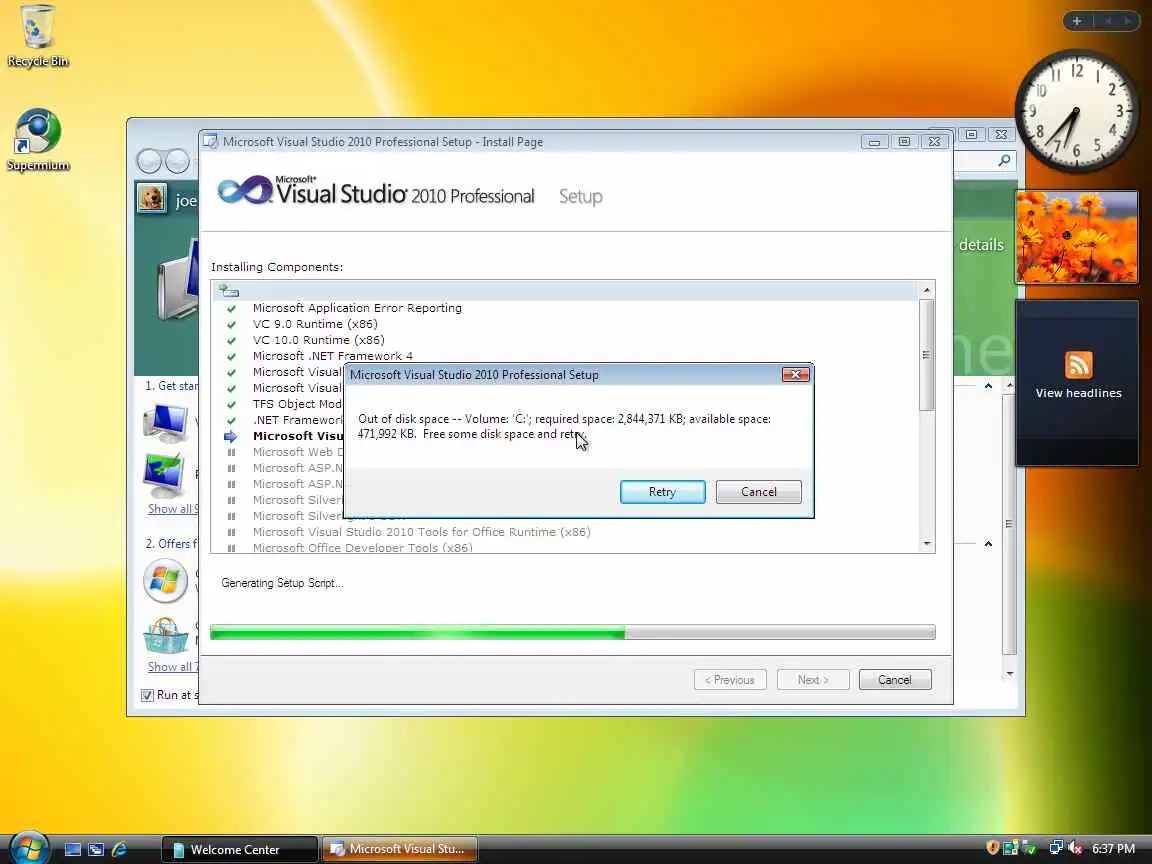Click the search magnifier in Welcome Center

pyautogui.click(x=1004, y=160)
